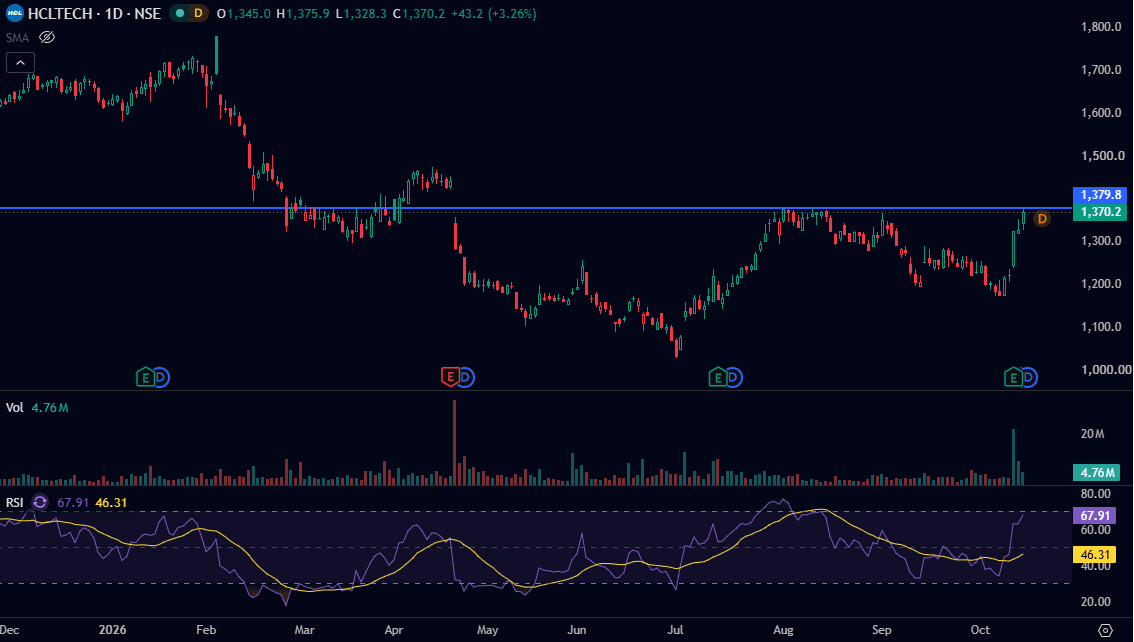This screenshot has width=1134, height=642.
Task: Click the 80.00 RSI axis label
Action: click(1096, 494)
